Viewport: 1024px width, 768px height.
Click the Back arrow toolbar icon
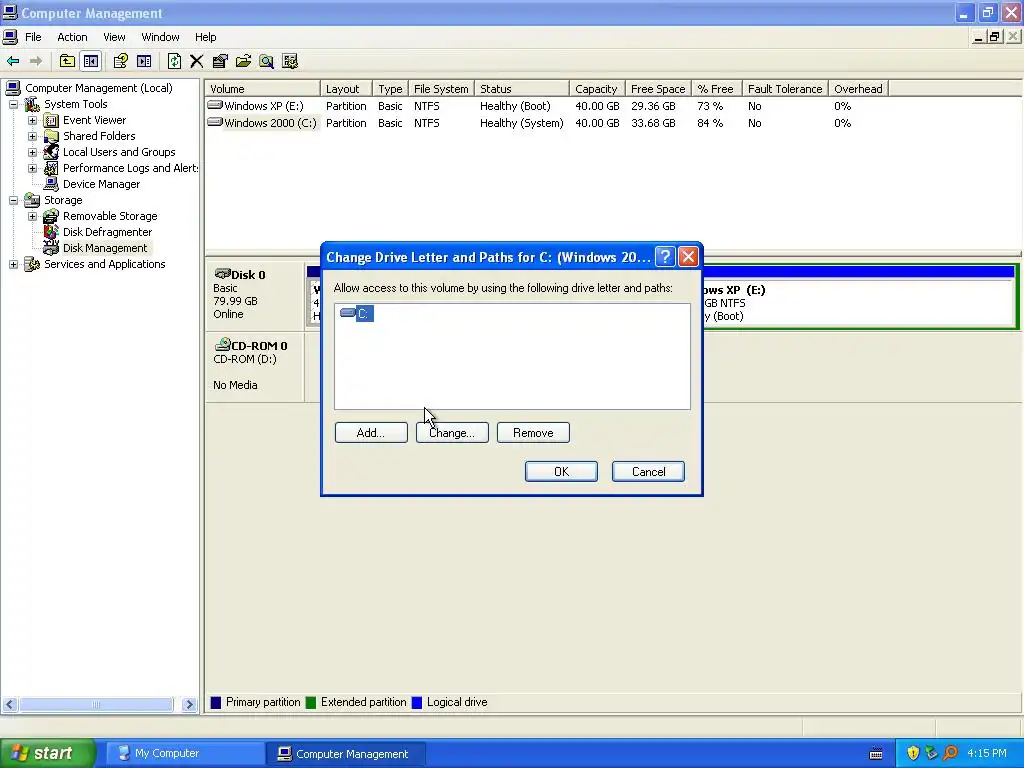coord(13,61)
